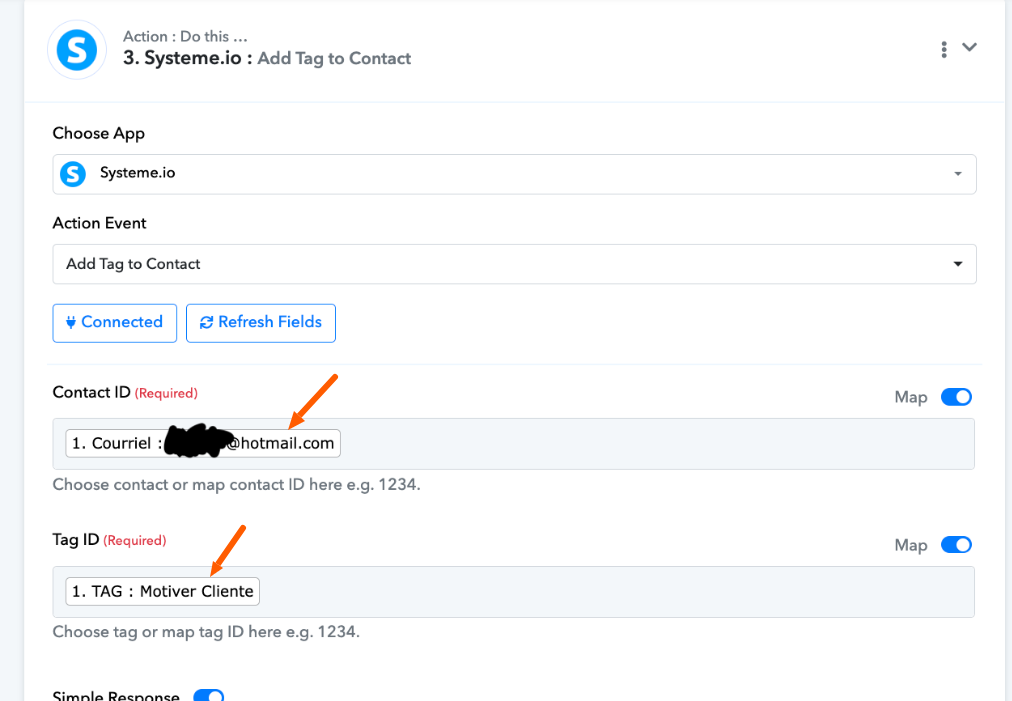The image size is (1012, 701).
Task: Disable the Simple Response toggle
Action: coord(208,695)
